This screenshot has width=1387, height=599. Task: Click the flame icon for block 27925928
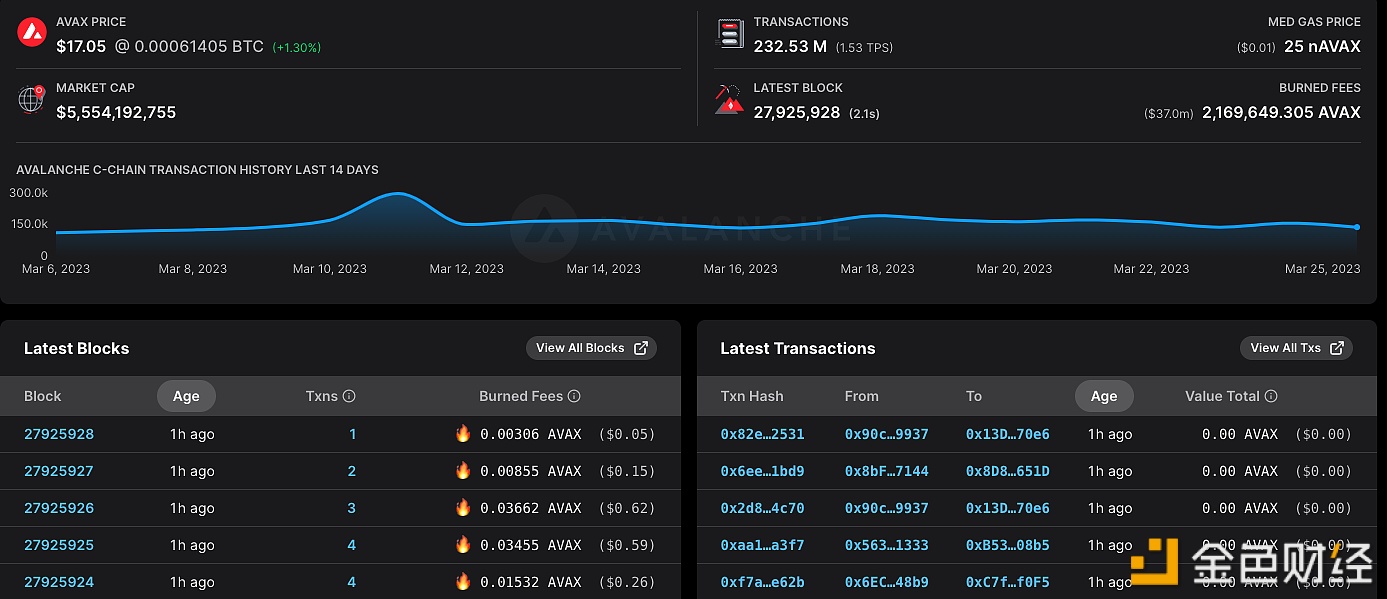click(x=463, y=434)
